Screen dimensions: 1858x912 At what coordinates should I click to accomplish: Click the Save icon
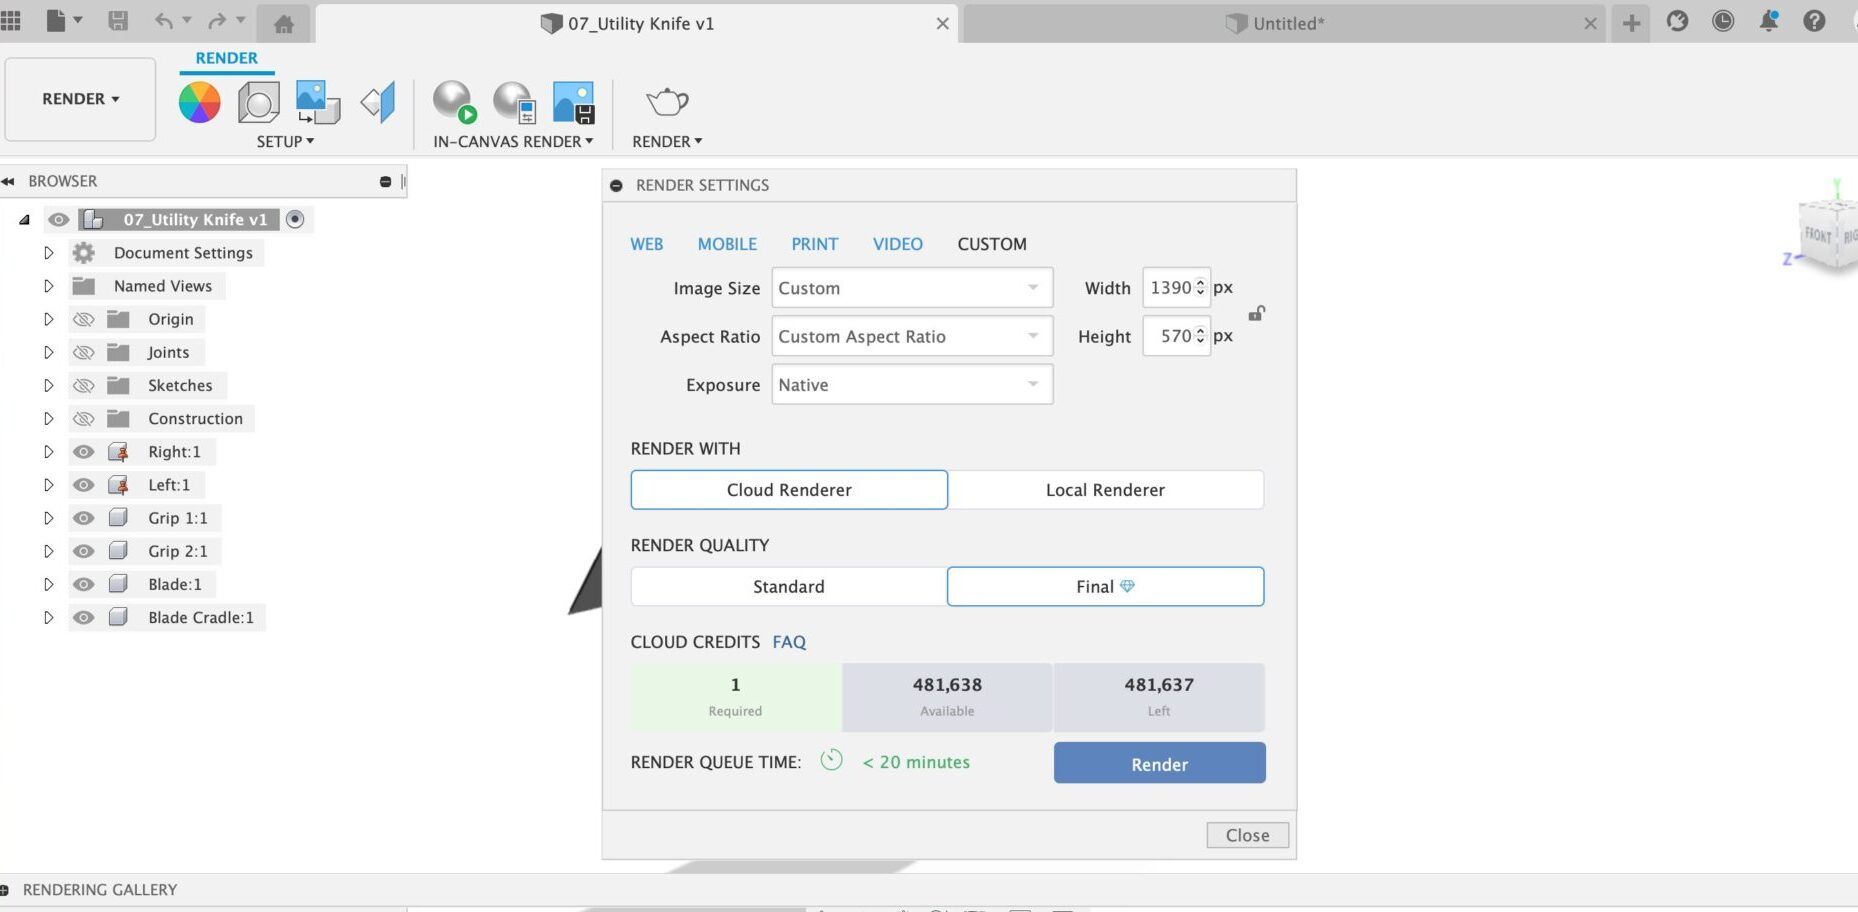click(x=118, y=21)
